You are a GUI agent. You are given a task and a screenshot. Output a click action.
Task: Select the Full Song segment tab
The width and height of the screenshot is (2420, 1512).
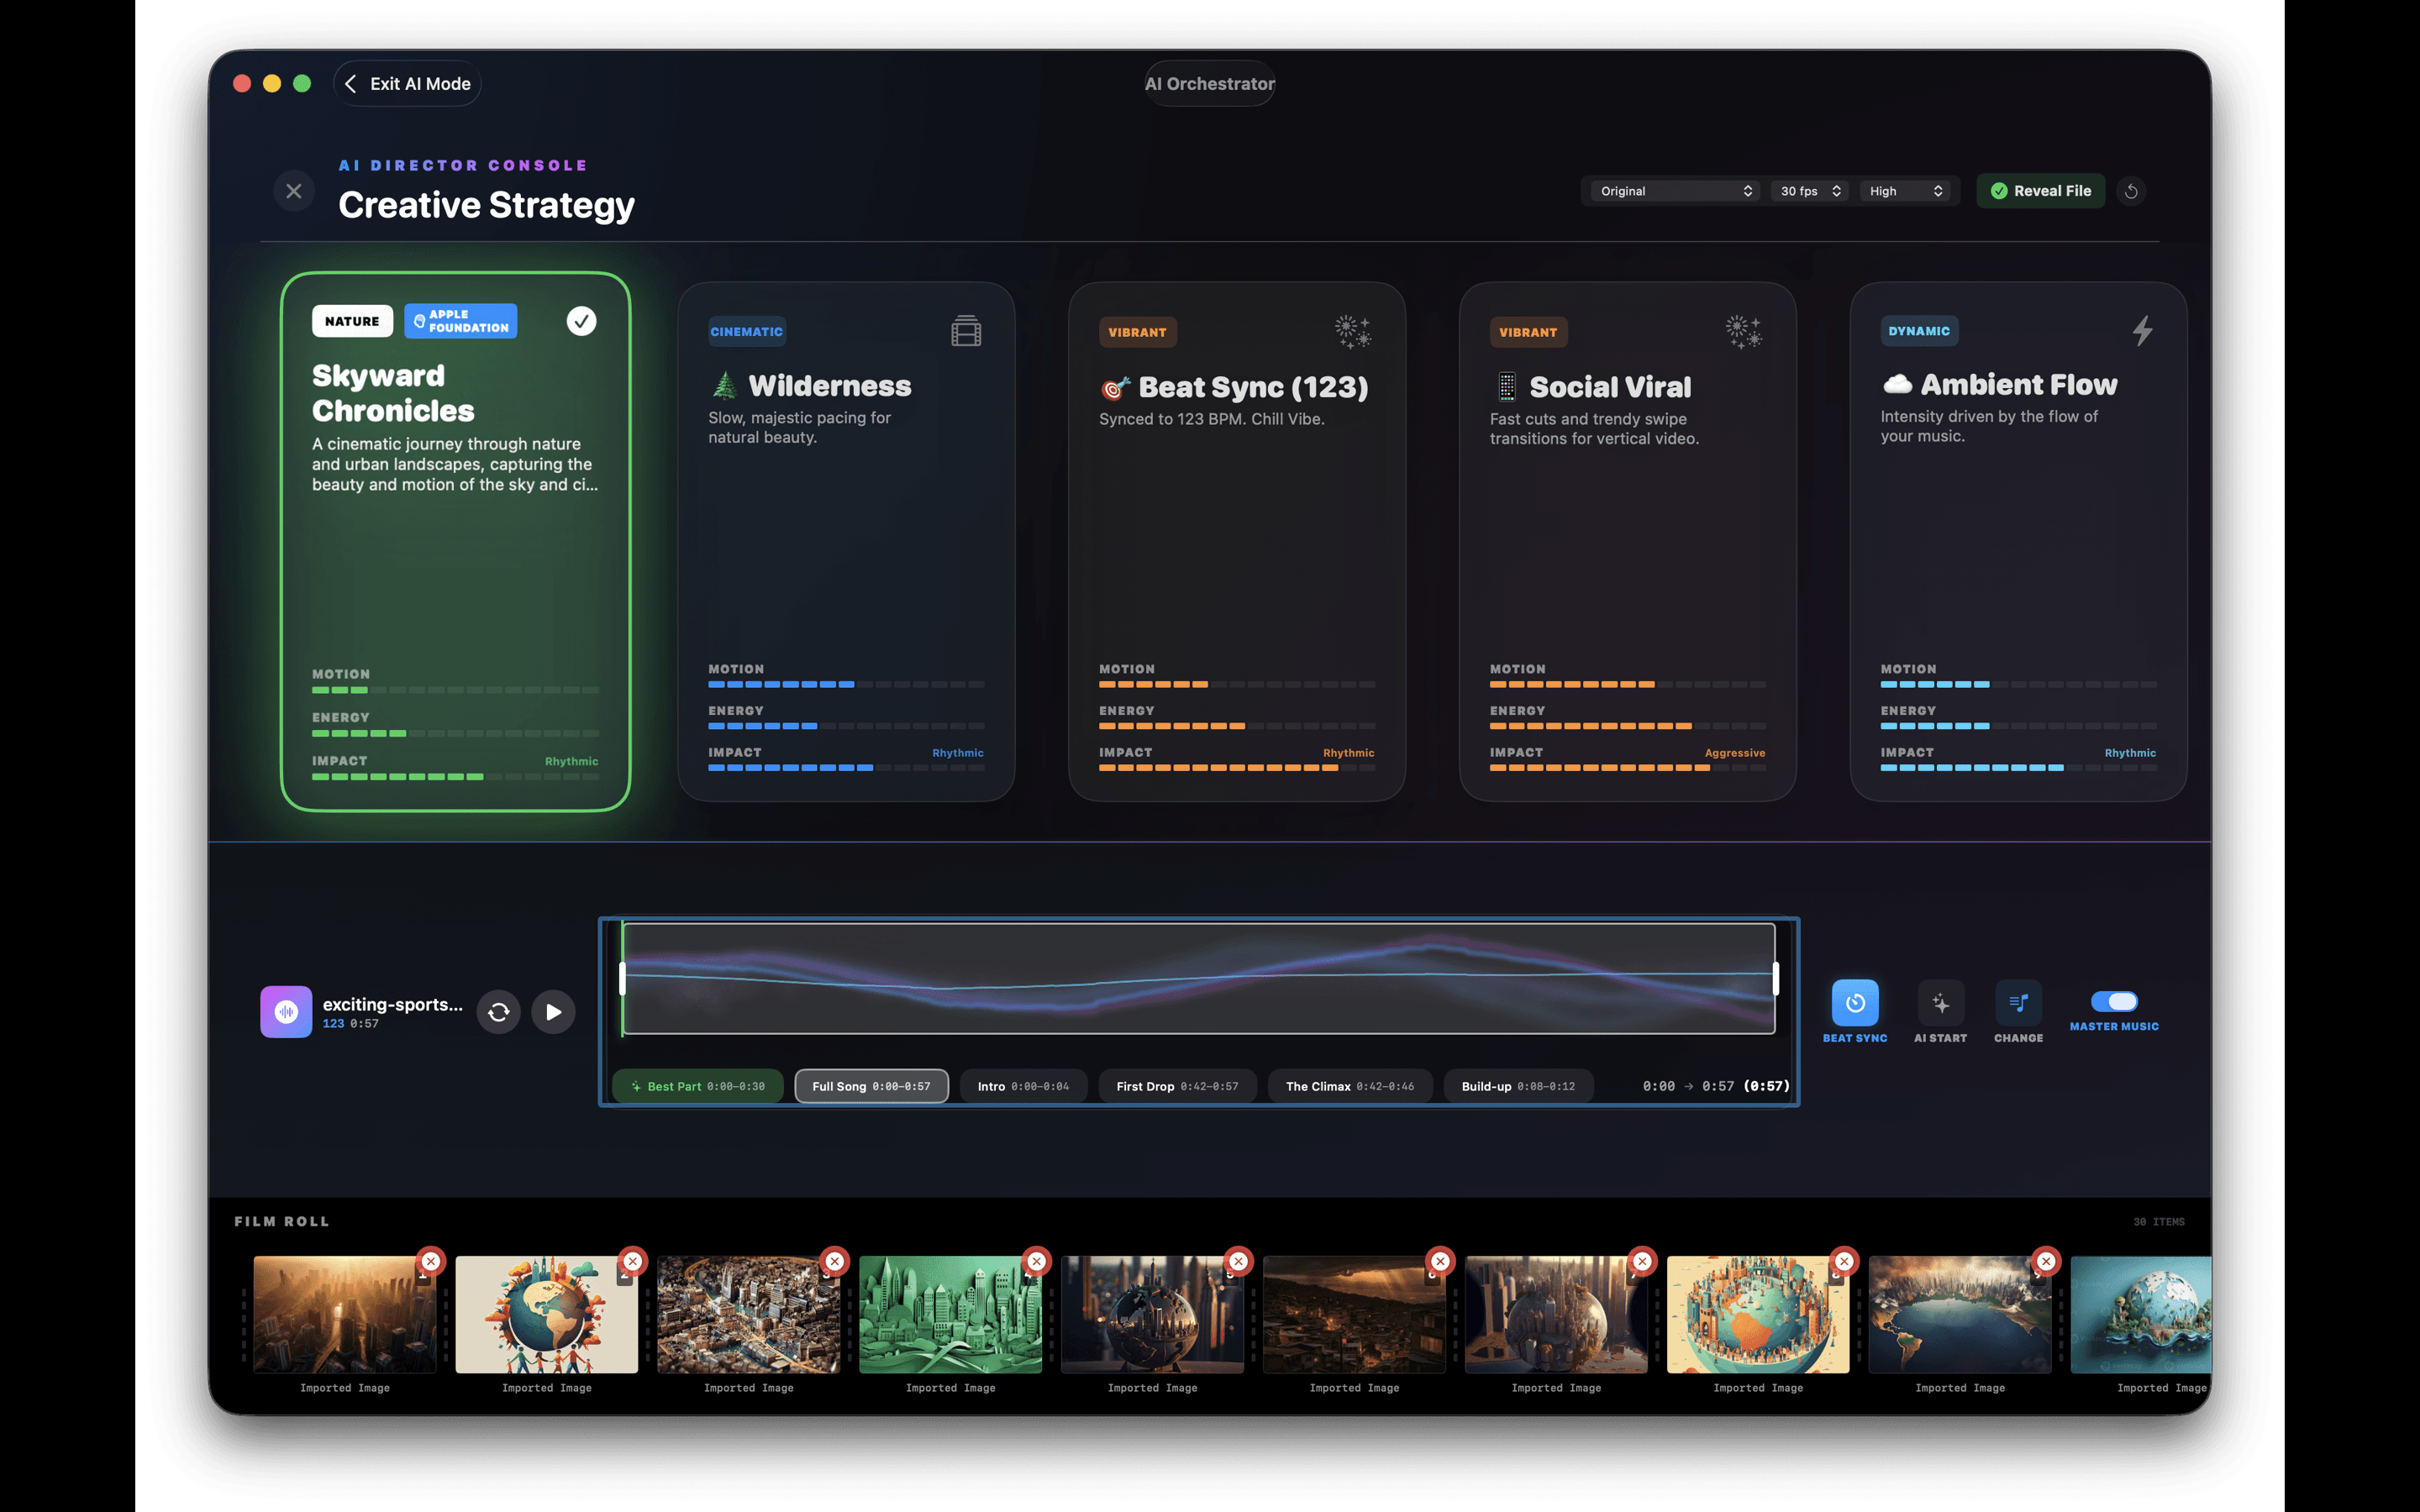pyautogui.click(x=870, y=1086)
